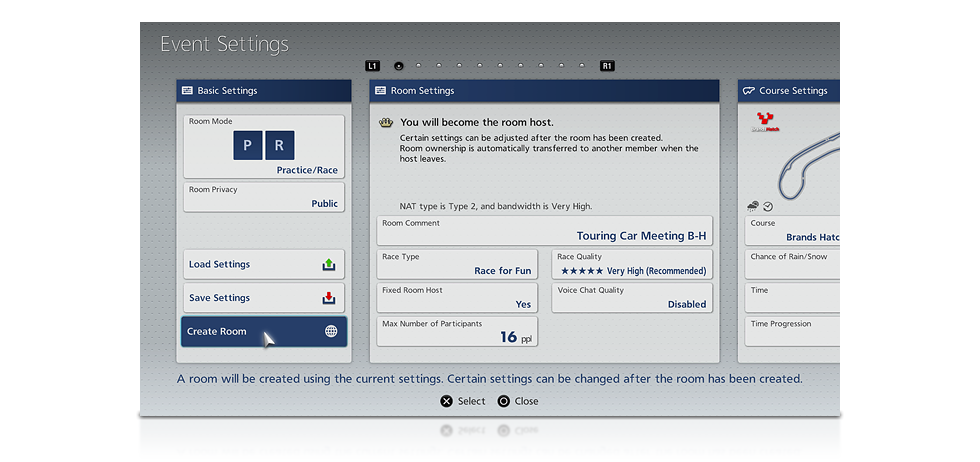Open the Race Type selection
Viewport: 980px width, 462px height.
pos(458,264)
